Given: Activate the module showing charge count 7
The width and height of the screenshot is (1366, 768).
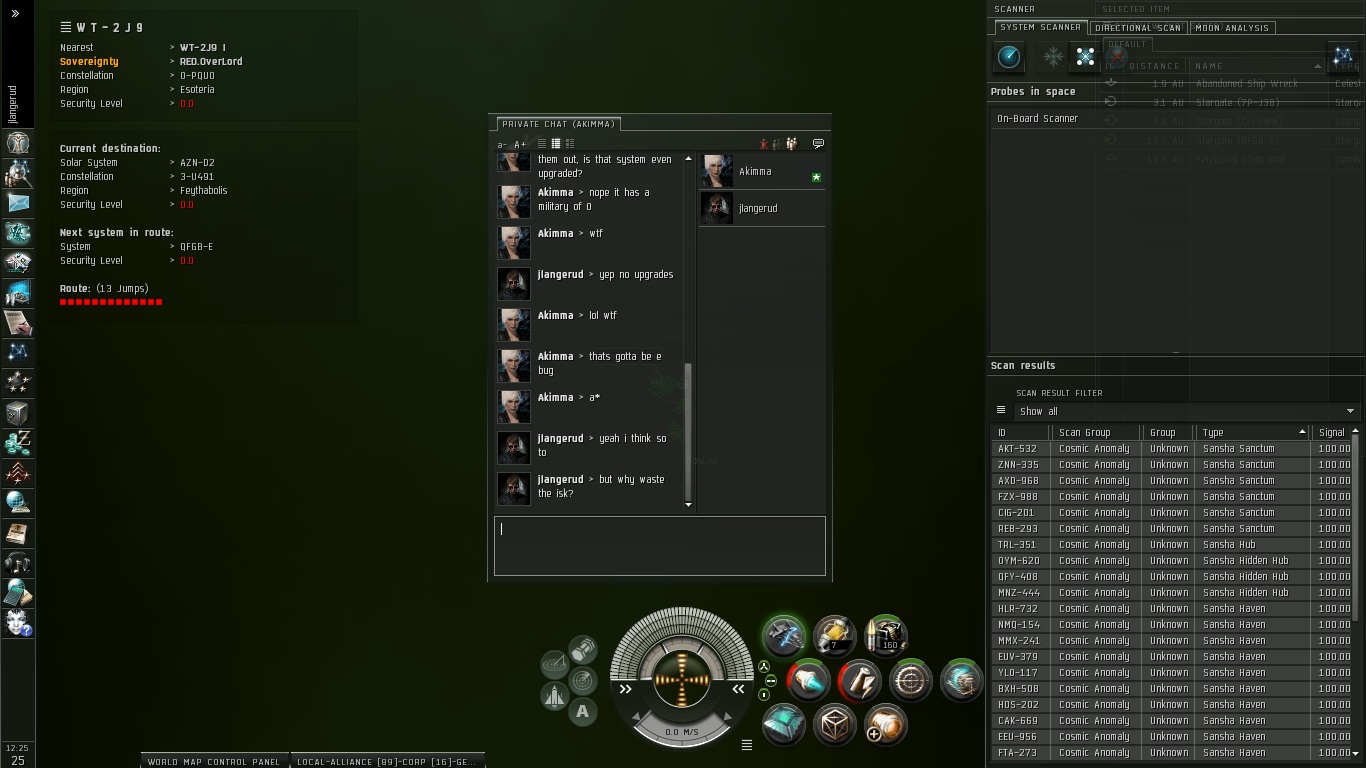Looking at the screenshot, I should pos(834,634).
